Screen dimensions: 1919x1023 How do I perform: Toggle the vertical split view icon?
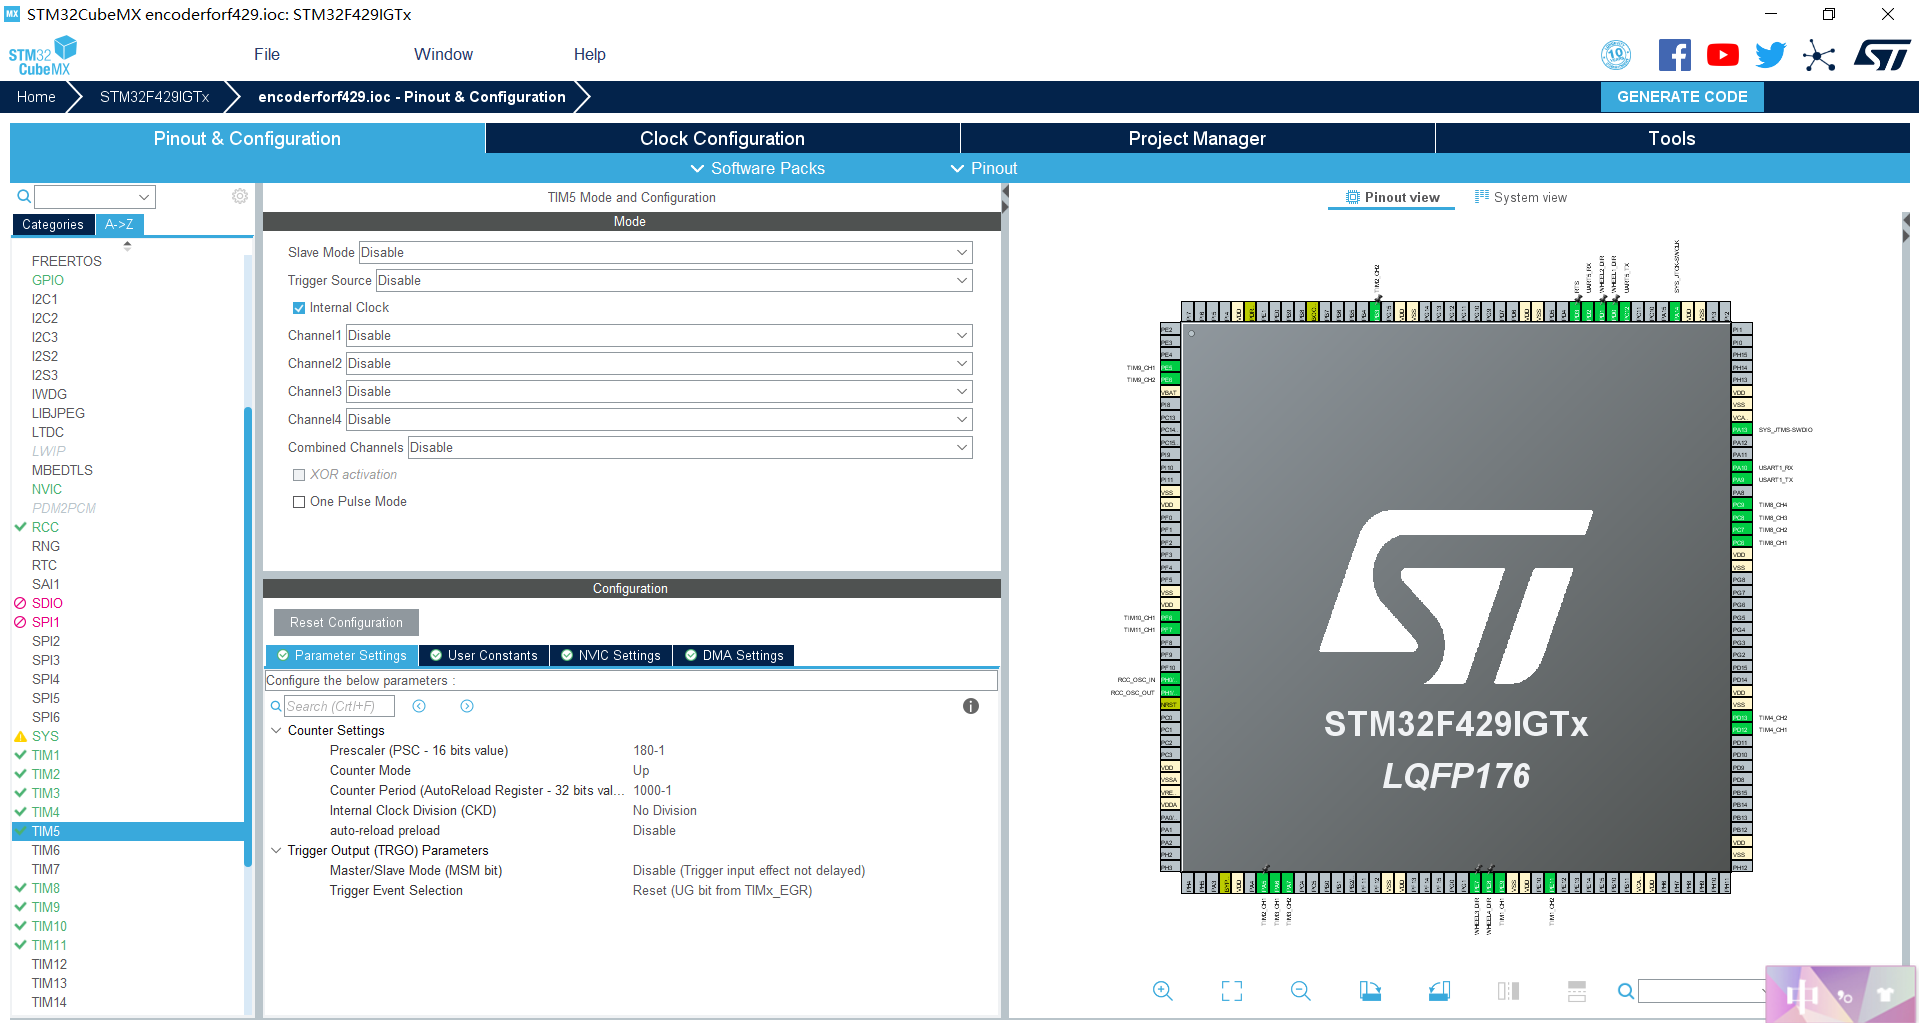click(1508, 991)
